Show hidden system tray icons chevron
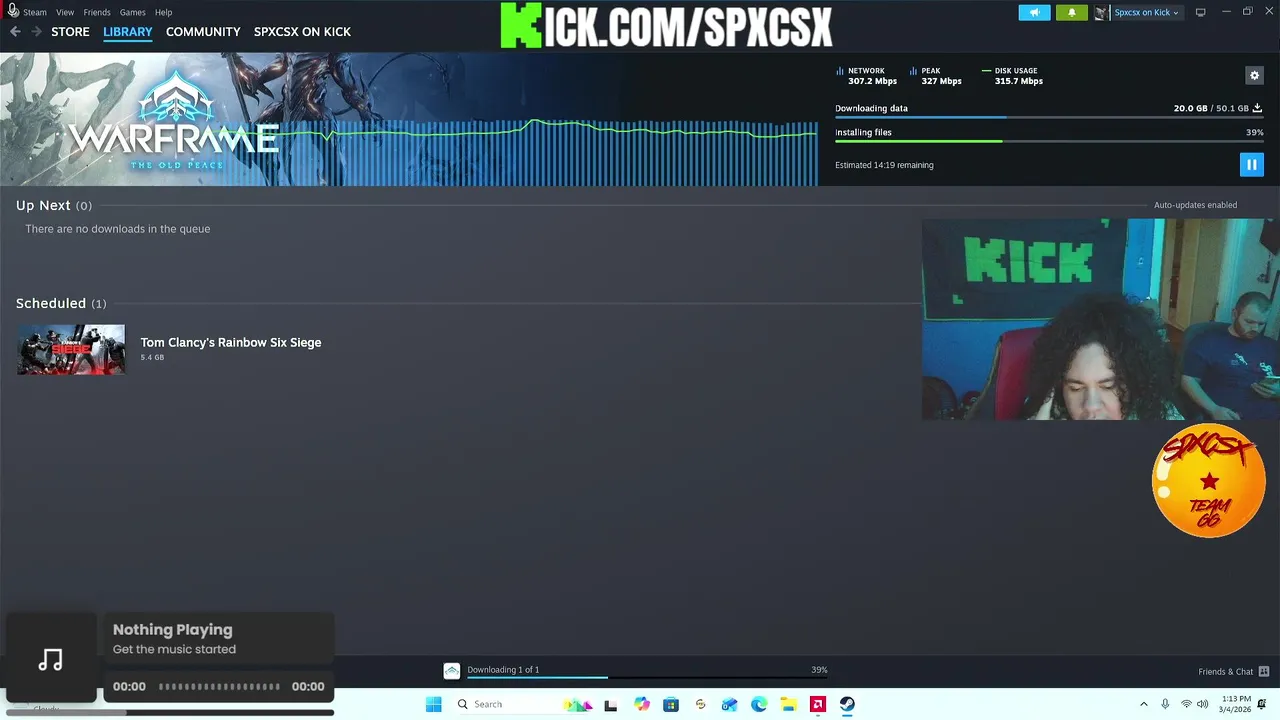Image resolution: width=1280 pixels, height=720 pixels. point(1144,704)
